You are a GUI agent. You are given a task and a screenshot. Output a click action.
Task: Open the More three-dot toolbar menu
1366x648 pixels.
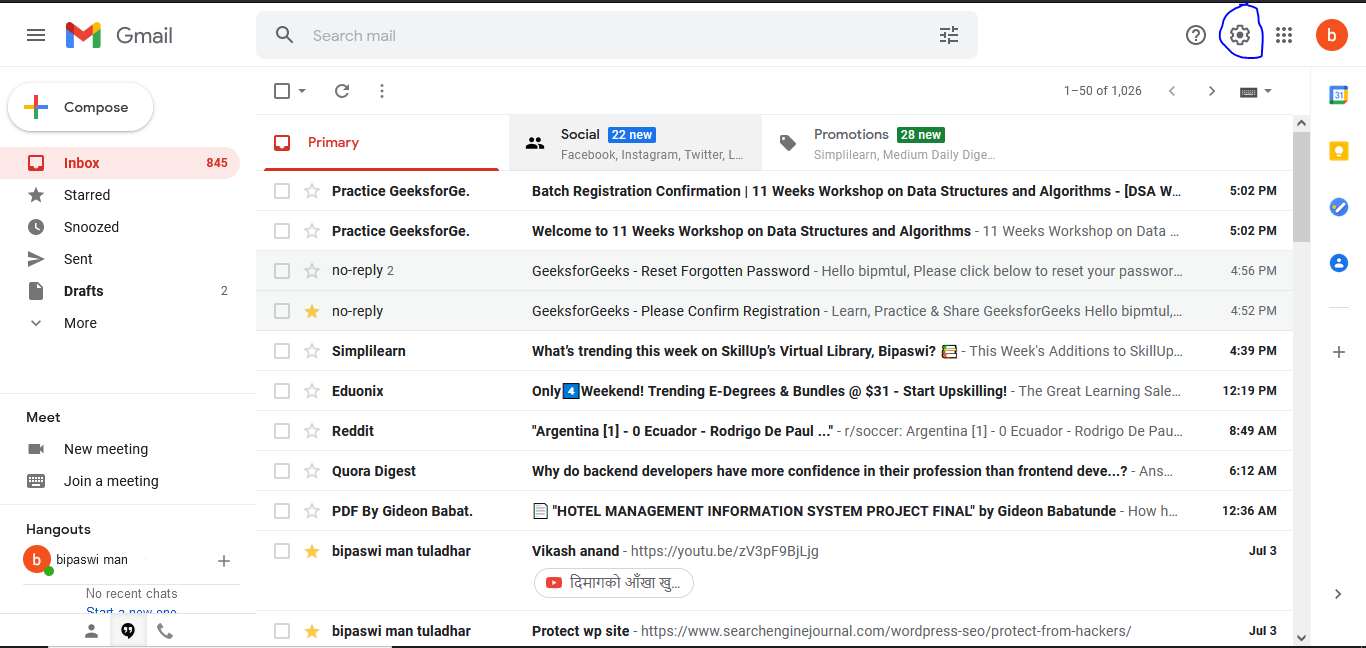point(382,91)
